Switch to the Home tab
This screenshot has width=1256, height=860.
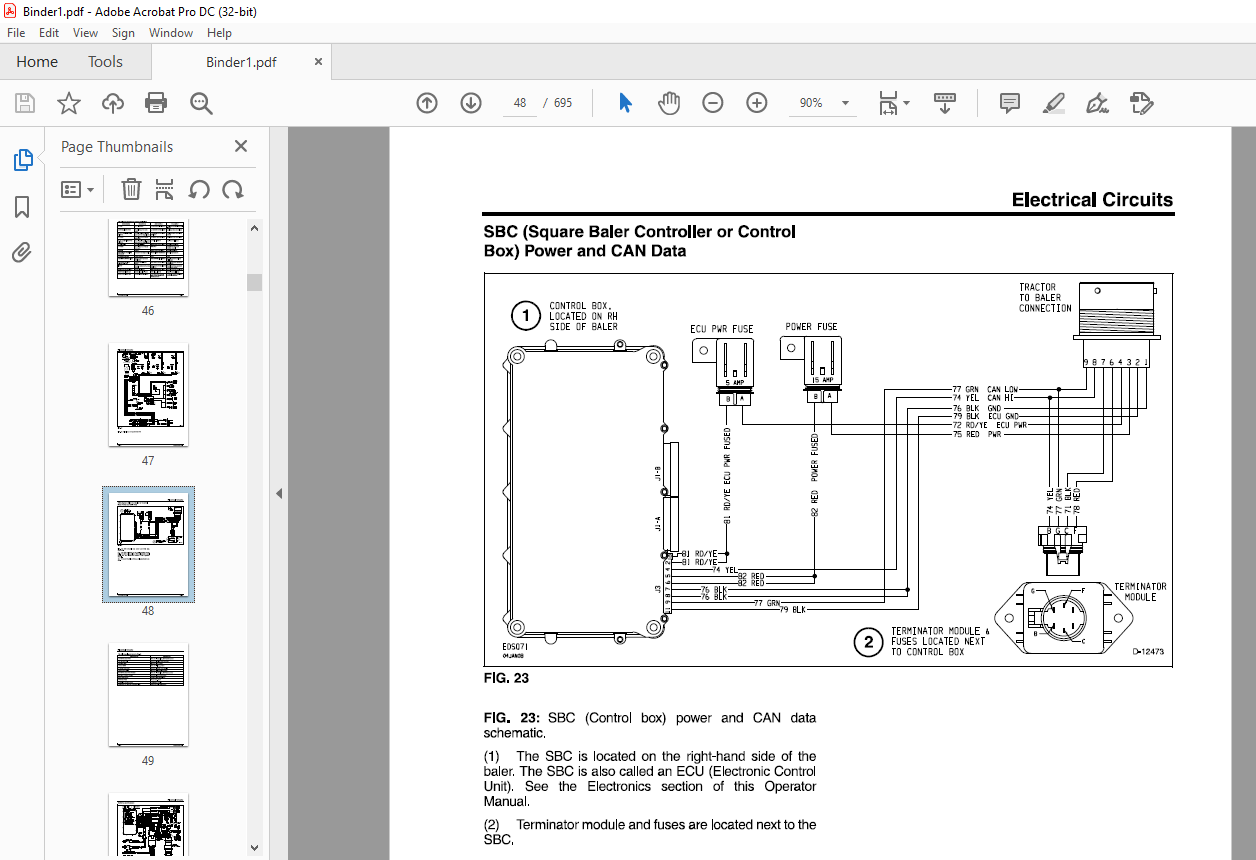point(37,62)
